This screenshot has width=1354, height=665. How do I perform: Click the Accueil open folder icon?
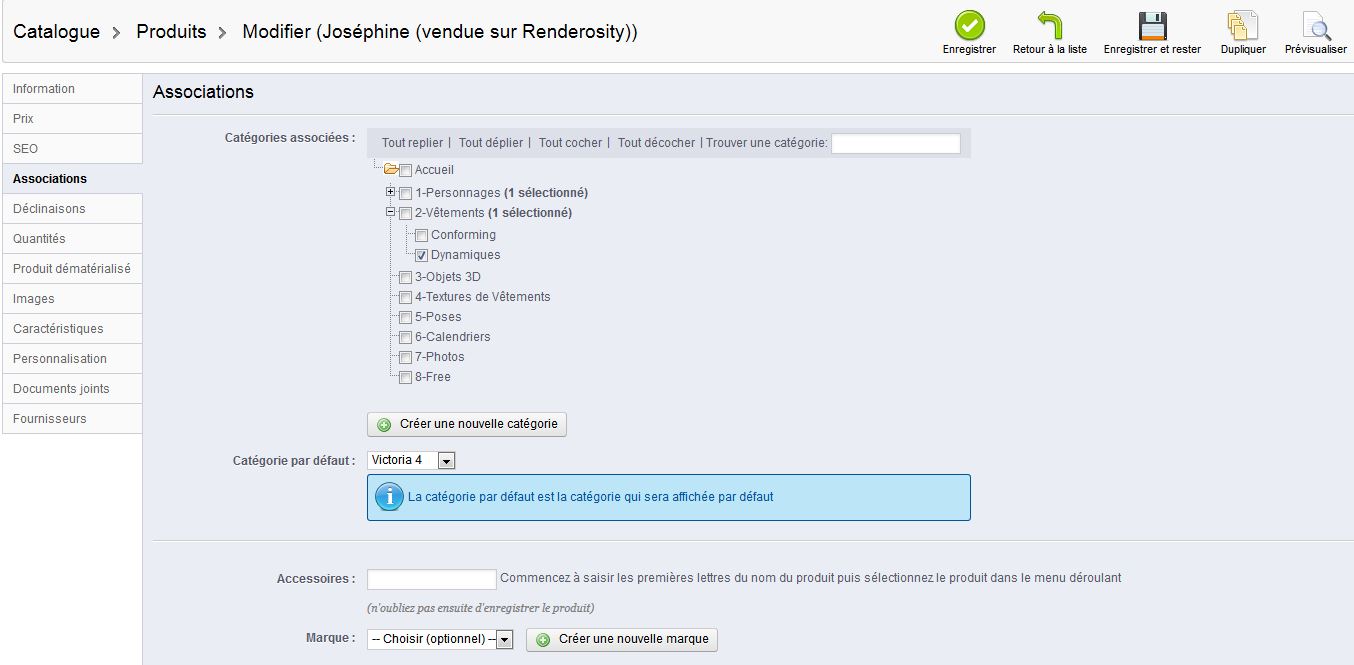point(391,170)
